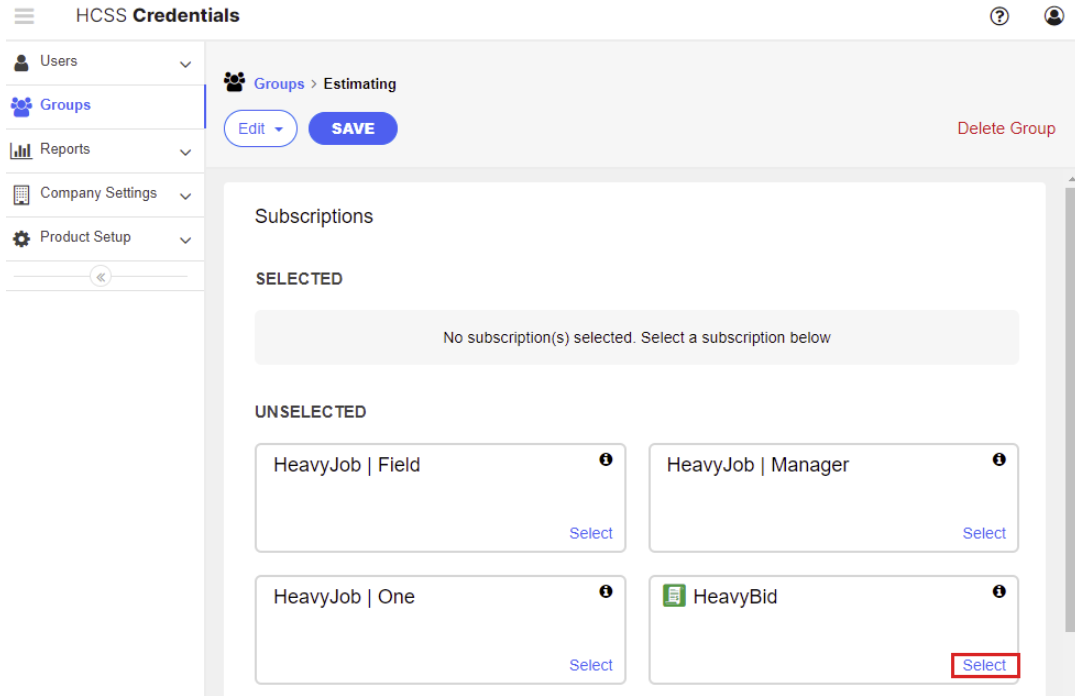Click the Product Setup gear icon
The height and width of the screenshot is (696, 1075).
pyautogui.click(x=21, y=237)
